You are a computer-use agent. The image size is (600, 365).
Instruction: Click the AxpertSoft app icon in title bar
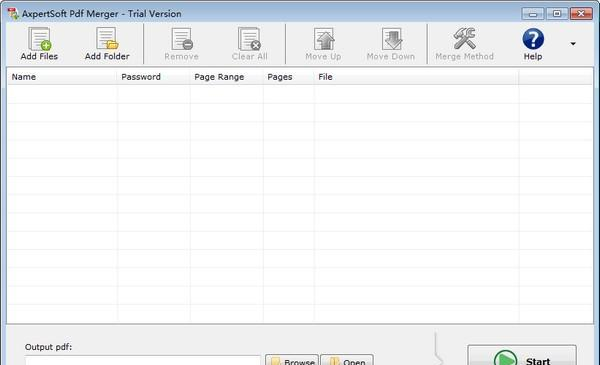click(x=13, y=14)
